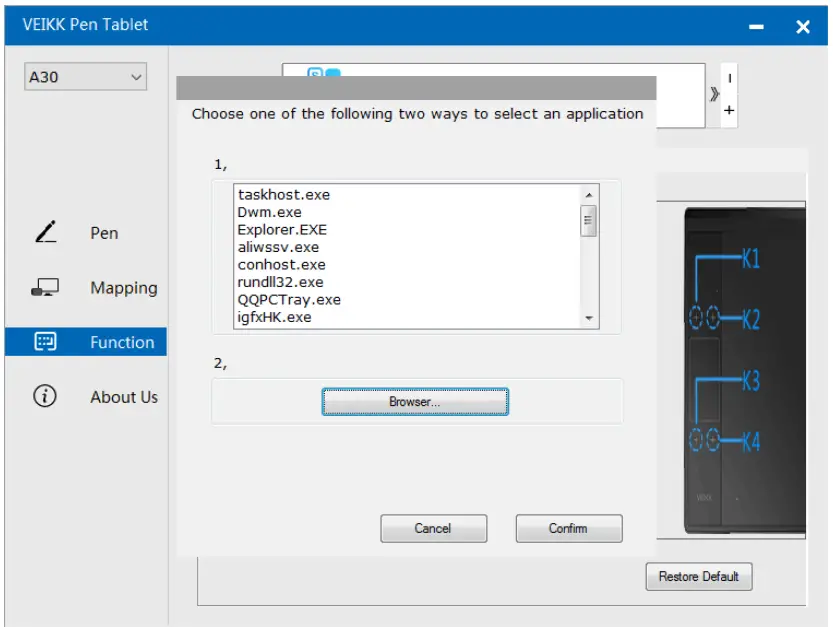Minimize the VEIKK Pen Tablet window
The width and height of the screenshot is (833, 627).
pyautogui.click(x=756, y=27)
